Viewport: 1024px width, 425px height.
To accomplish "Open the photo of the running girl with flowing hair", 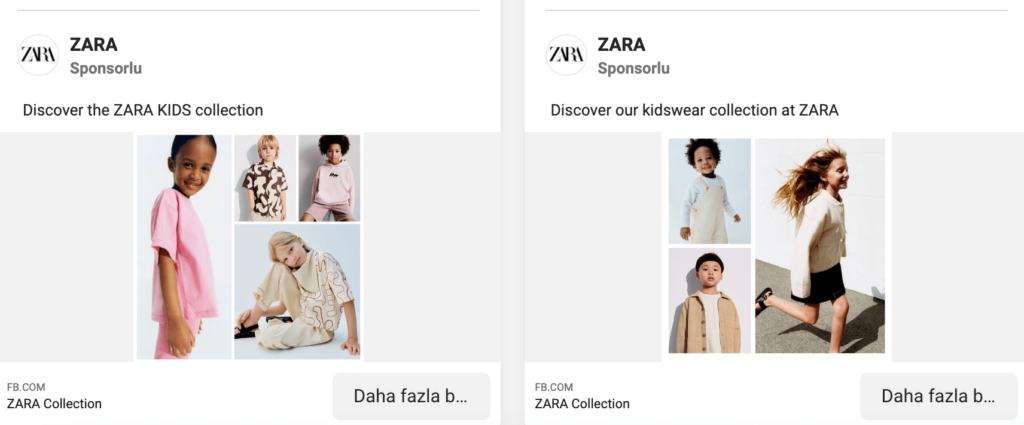I will [819, 245].
